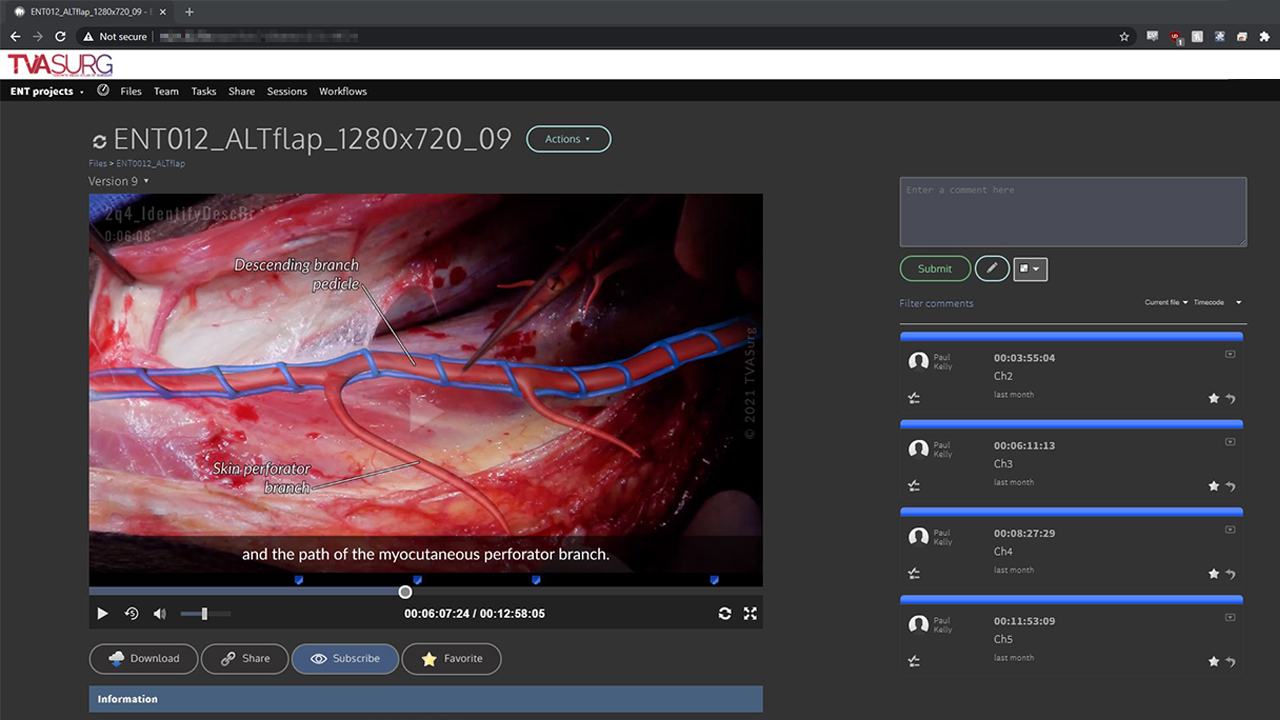Click the checklist task icon on Ch4 comment
Viewport: 1280px width, 720px height.
[x=914, y=574]
